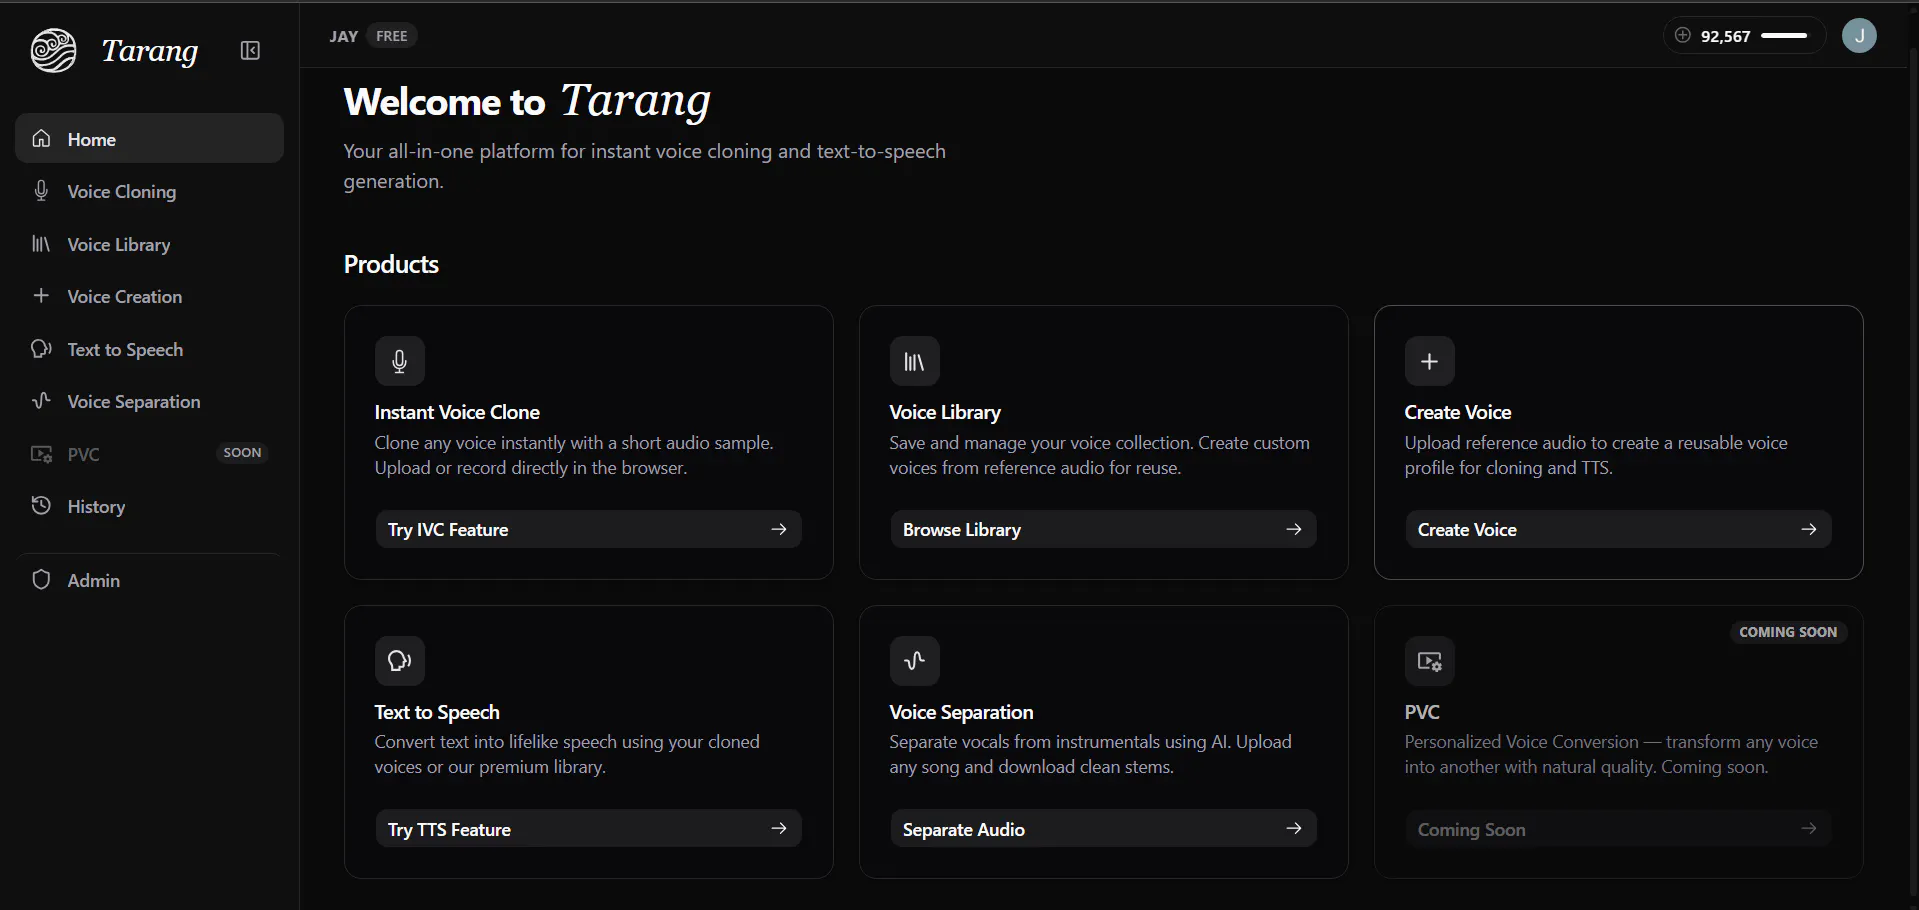
Task: Click the Try IVC Feature button
Action: click(x=588, y=529)
